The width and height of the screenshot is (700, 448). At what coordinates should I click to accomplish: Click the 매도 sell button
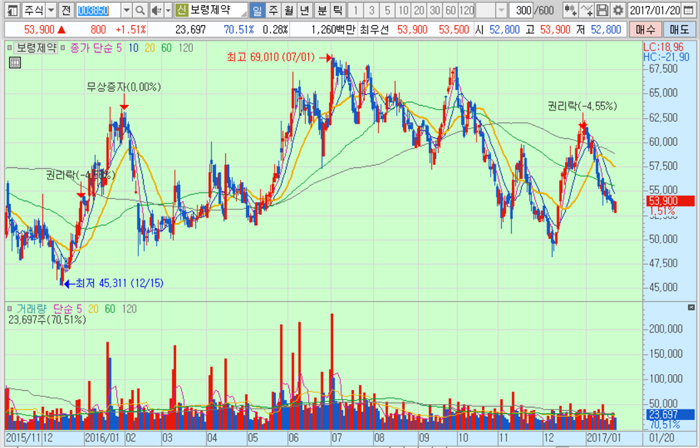679,31
